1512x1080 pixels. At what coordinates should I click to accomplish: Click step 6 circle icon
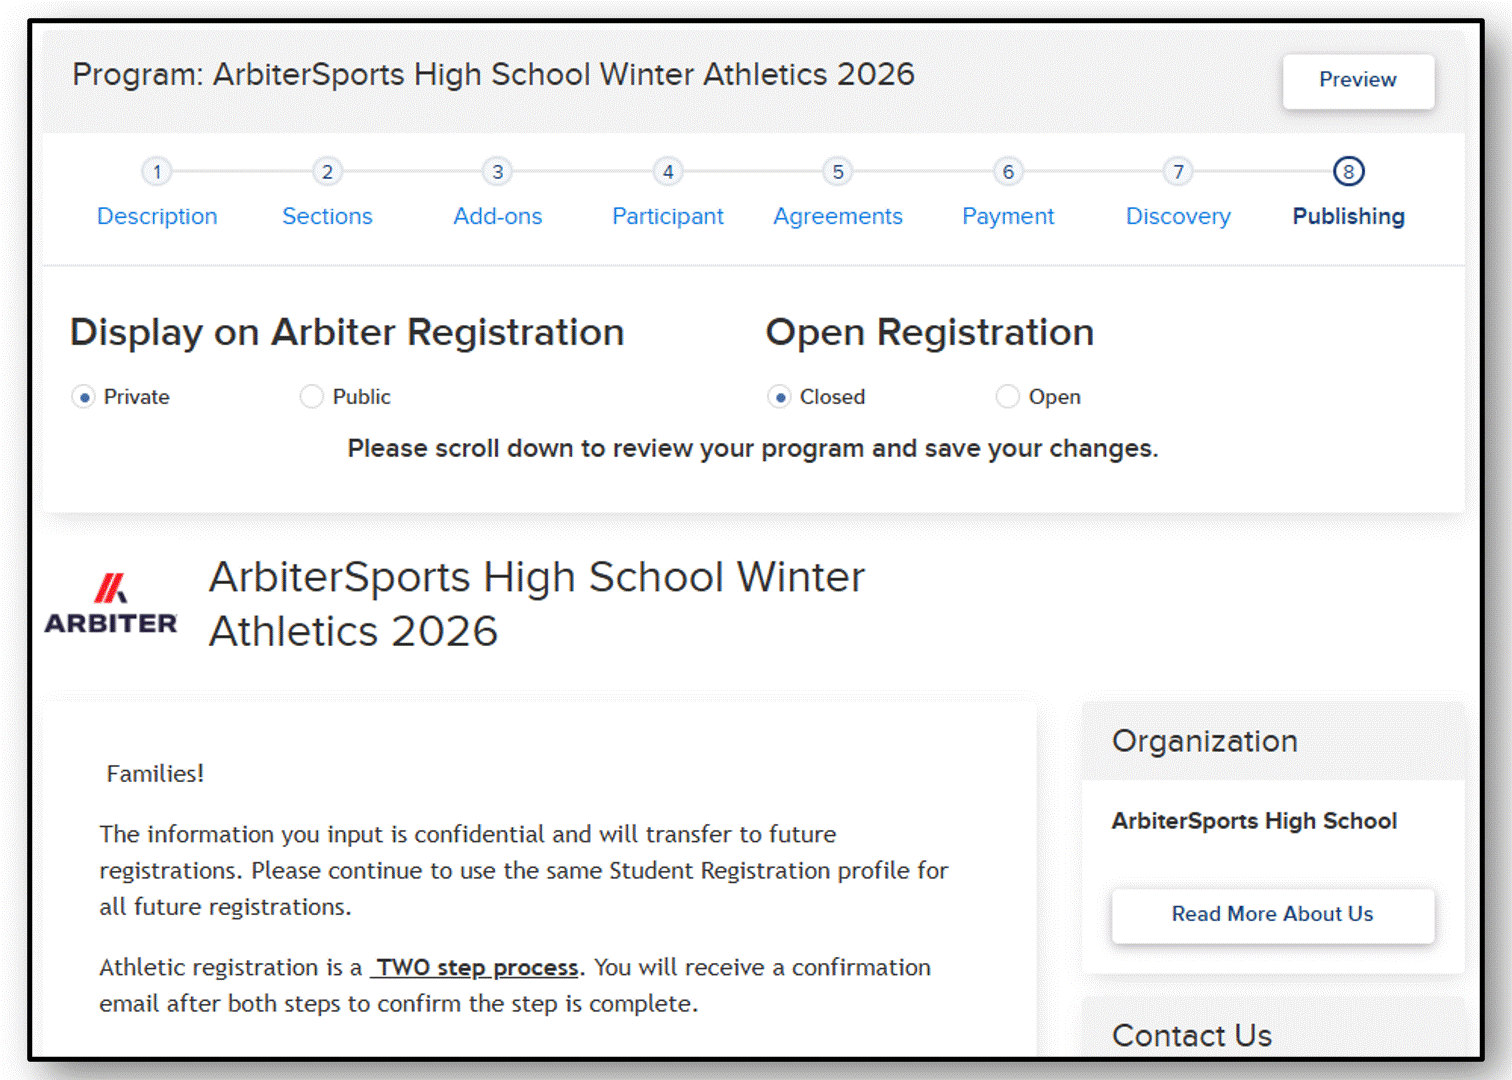(1008, 172)
